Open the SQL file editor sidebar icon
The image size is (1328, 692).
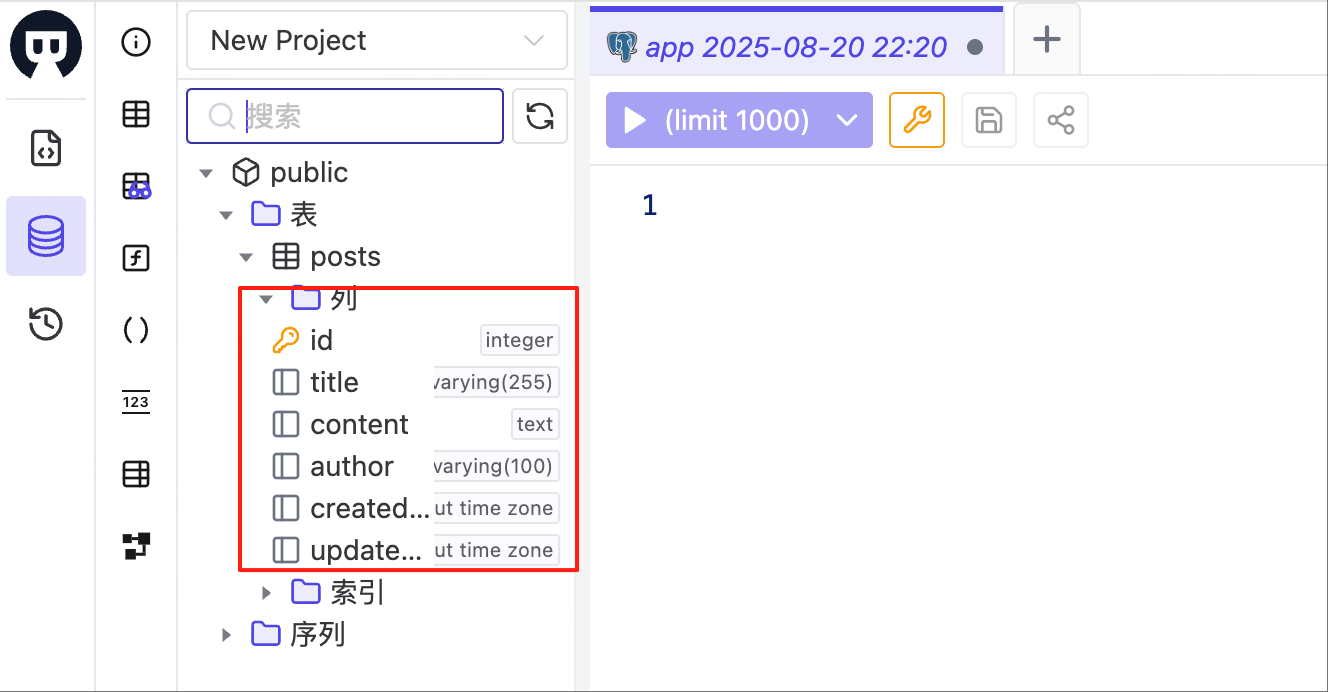tap(46, 148)
